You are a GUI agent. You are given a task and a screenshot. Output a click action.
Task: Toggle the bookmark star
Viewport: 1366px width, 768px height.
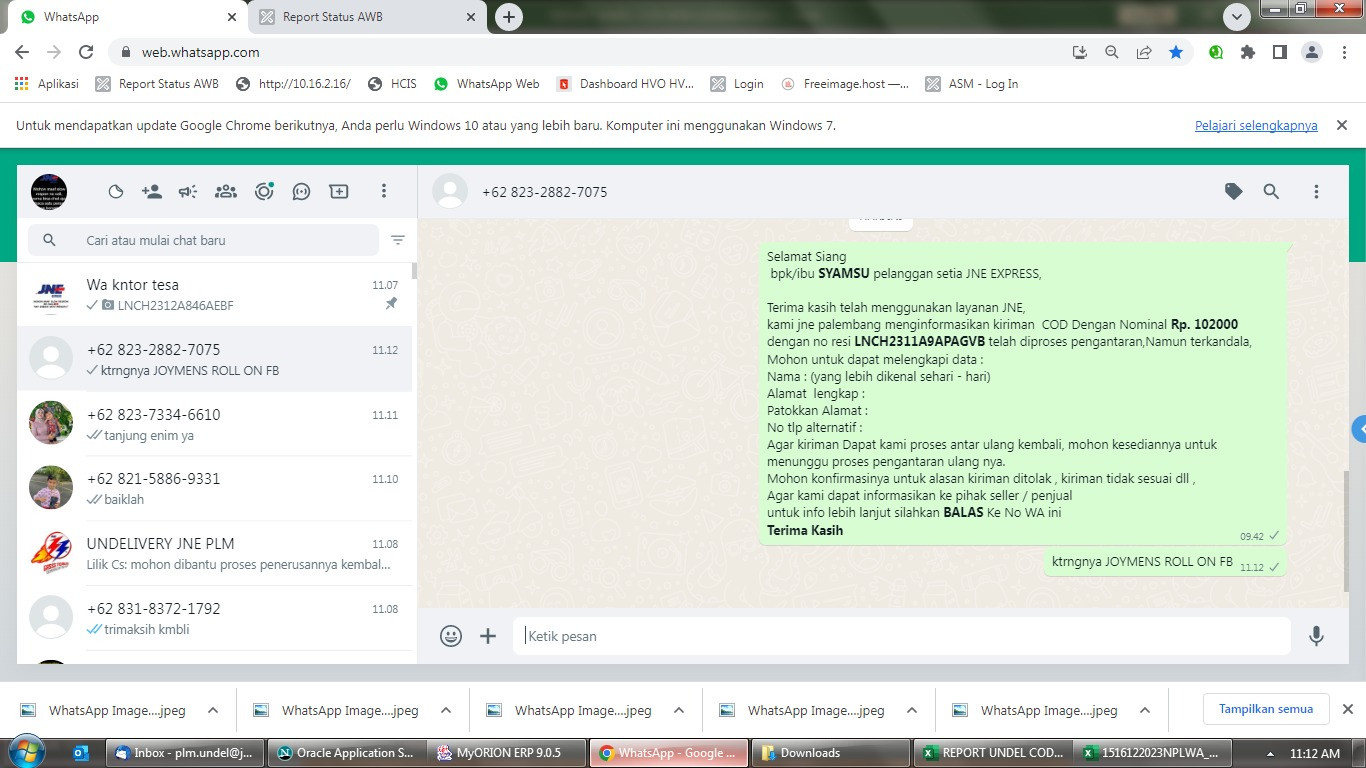[1176, 52]
